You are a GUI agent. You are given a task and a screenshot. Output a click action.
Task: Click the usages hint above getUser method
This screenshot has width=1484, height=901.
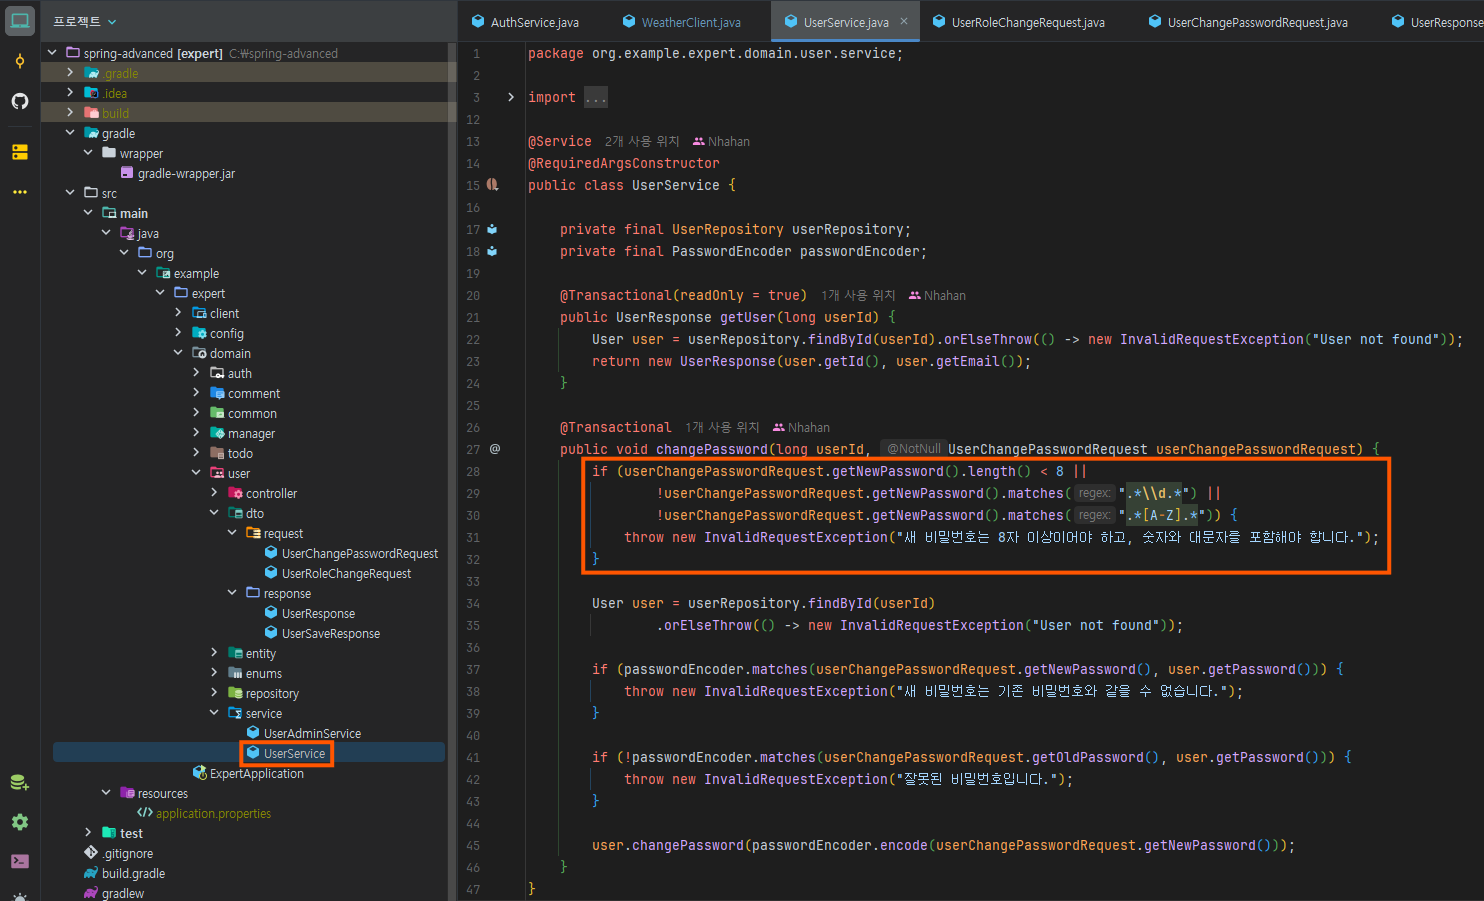coord(858,296)
